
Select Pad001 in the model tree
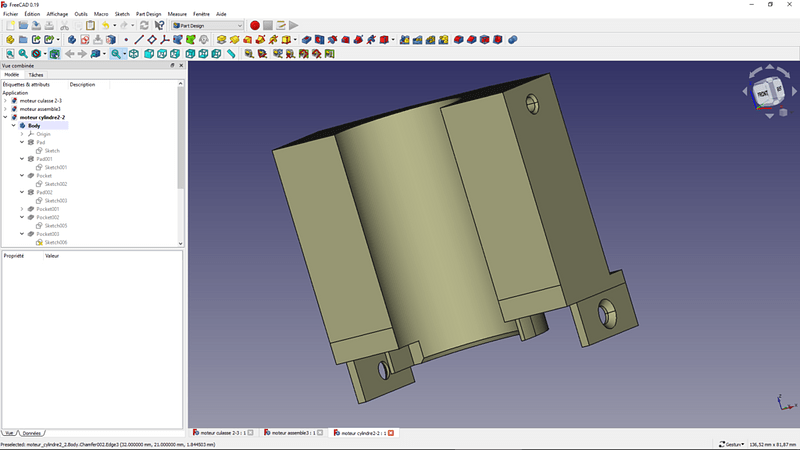coord(44,159)
